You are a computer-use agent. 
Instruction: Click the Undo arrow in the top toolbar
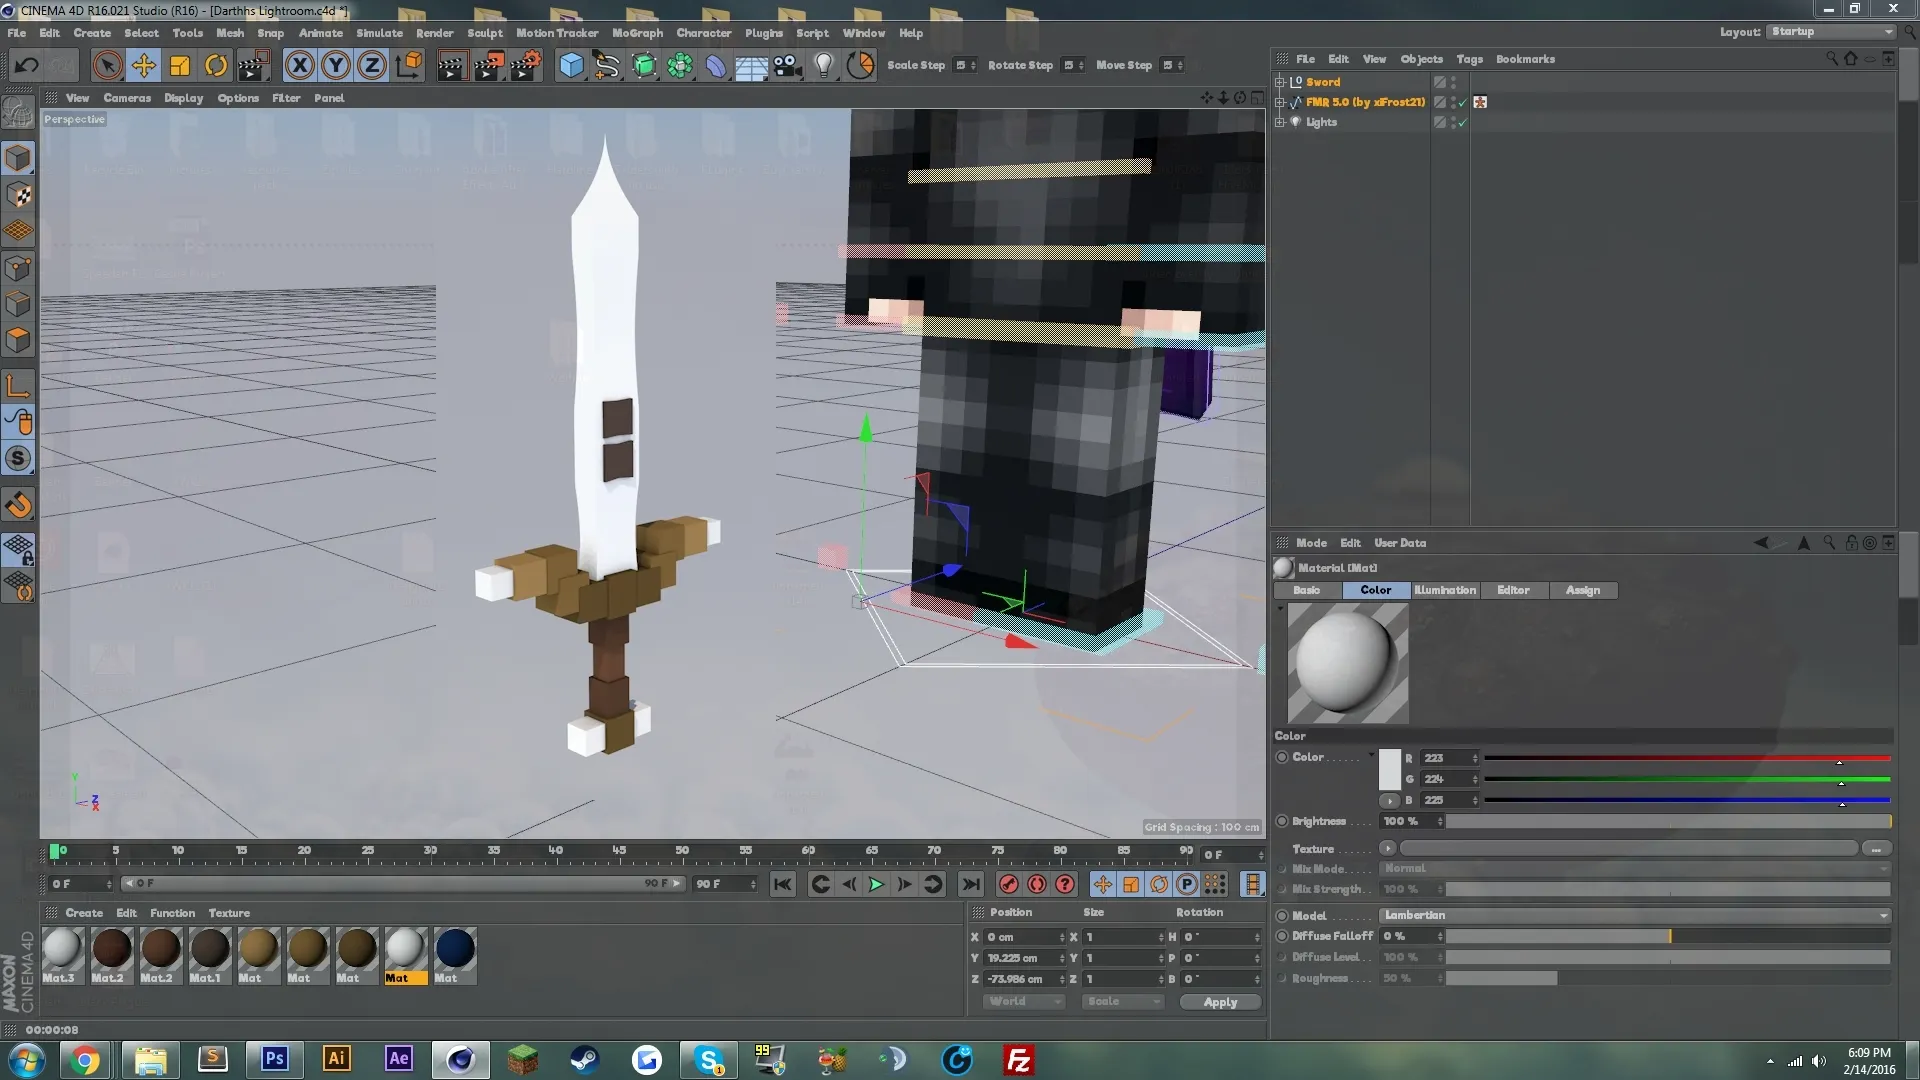coord(26,66)
